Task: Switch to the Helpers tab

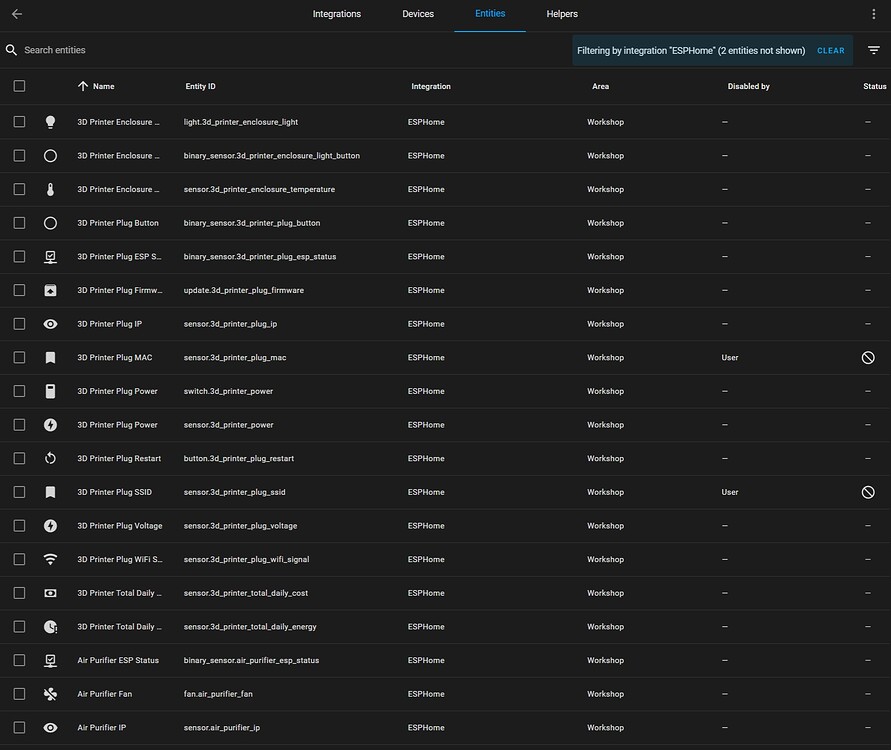Action: click(x=562, y=14)
